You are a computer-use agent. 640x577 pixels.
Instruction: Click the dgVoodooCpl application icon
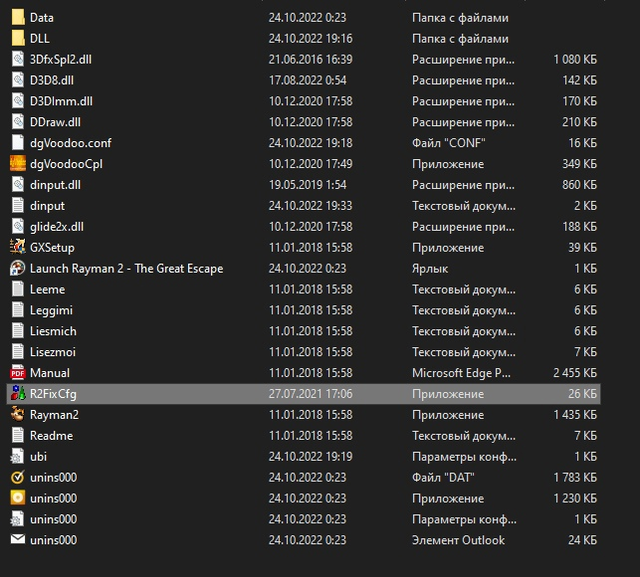coord(18,164)
